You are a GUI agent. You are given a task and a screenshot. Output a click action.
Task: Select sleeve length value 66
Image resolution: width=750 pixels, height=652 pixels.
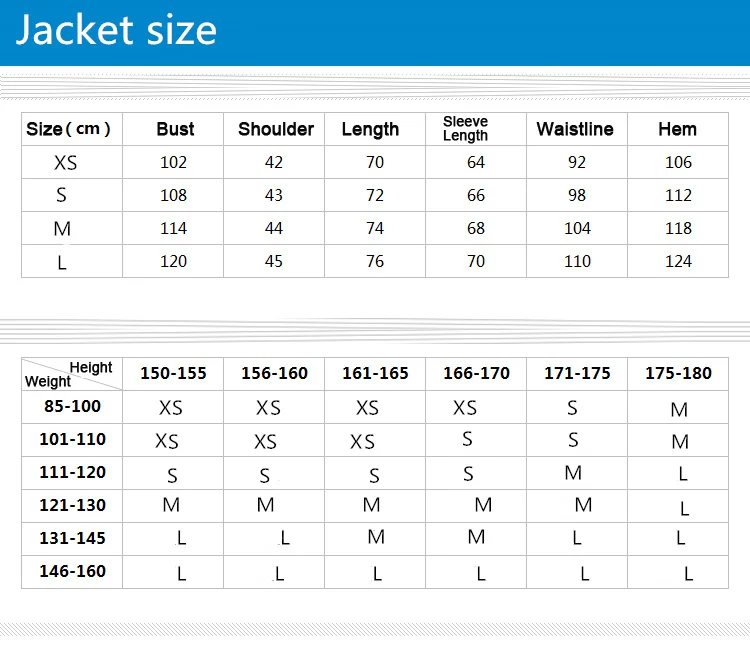476,195
